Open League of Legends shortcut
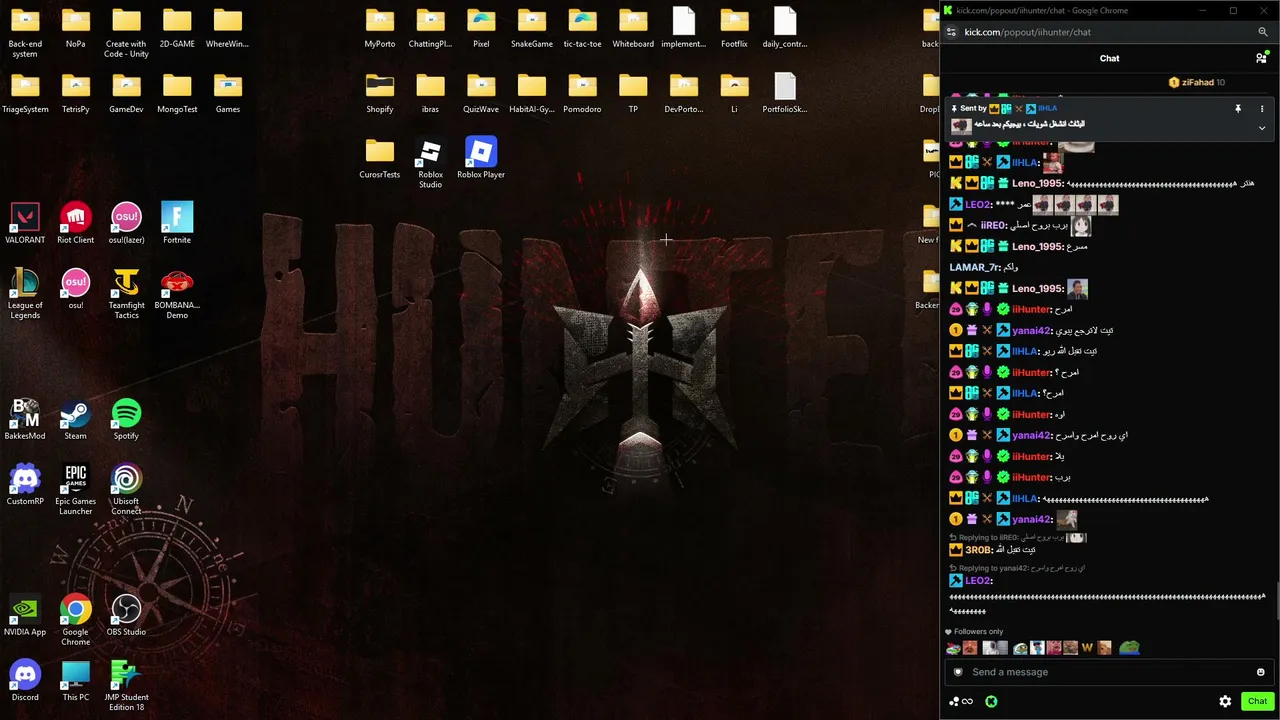This screenshot has width=1280, height=720. [25, 294]
